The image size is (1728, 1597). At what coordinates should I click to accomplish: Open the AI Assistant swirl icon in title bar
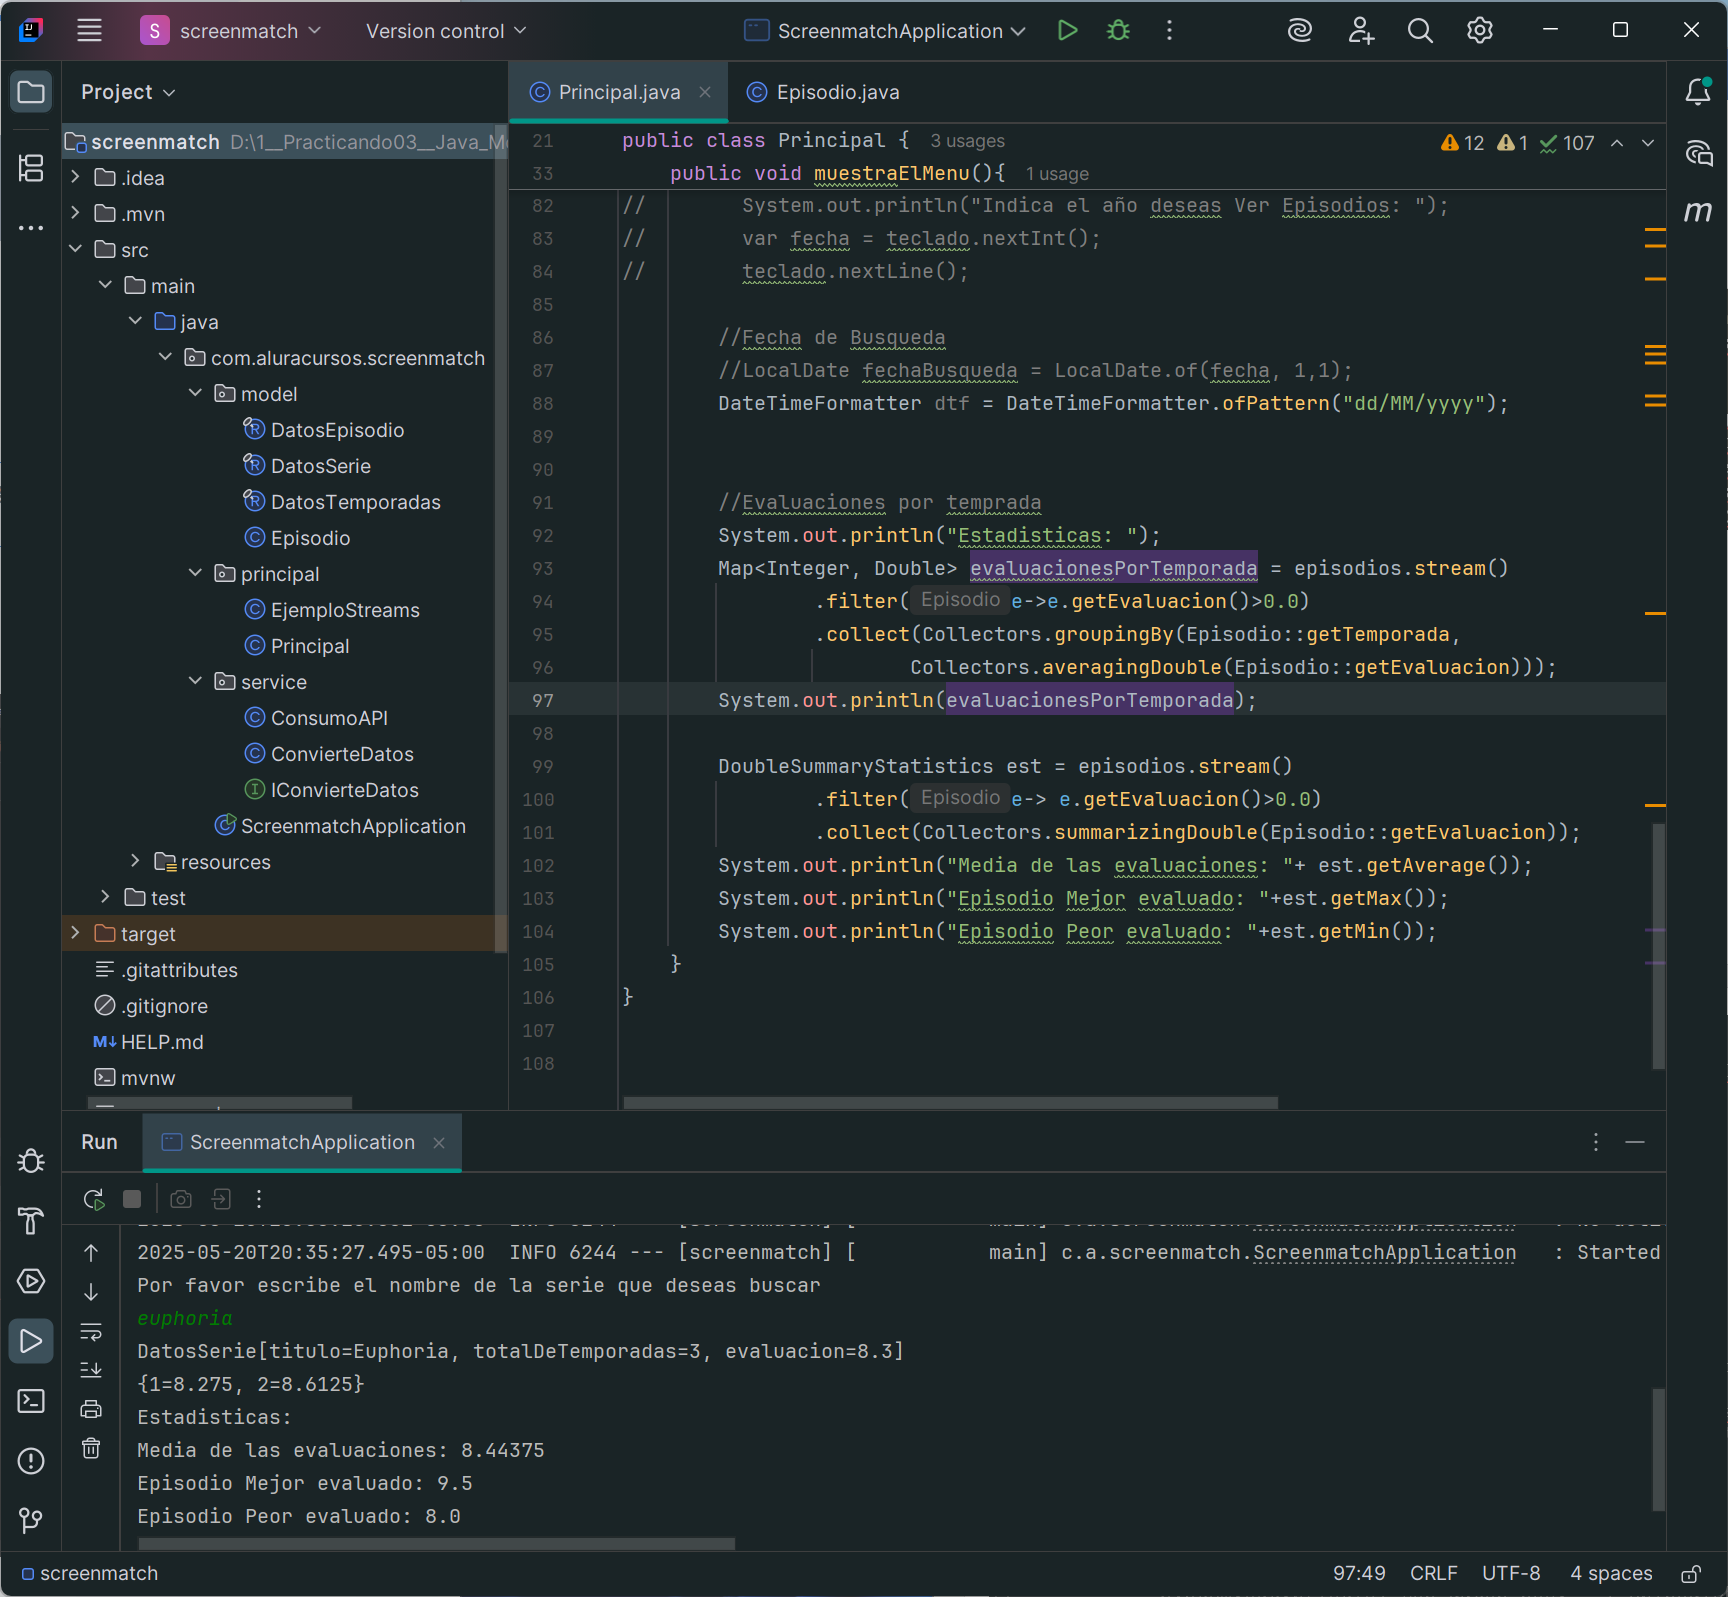[x=1299, y=31]
